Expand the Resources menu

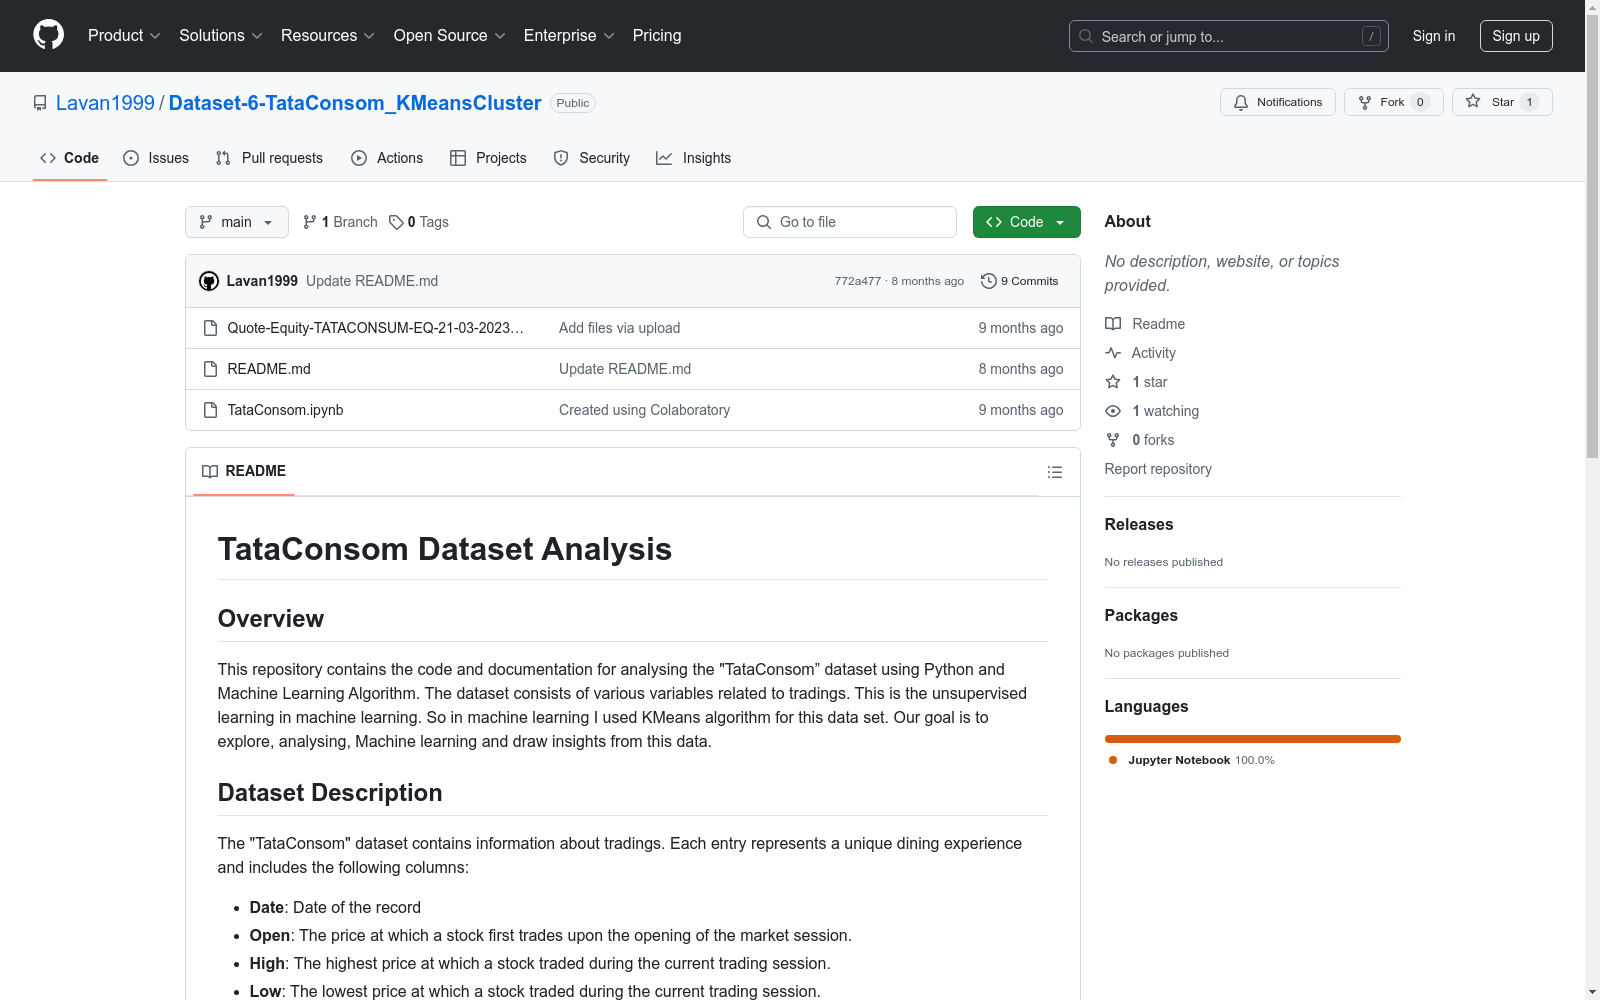(328, 36)
